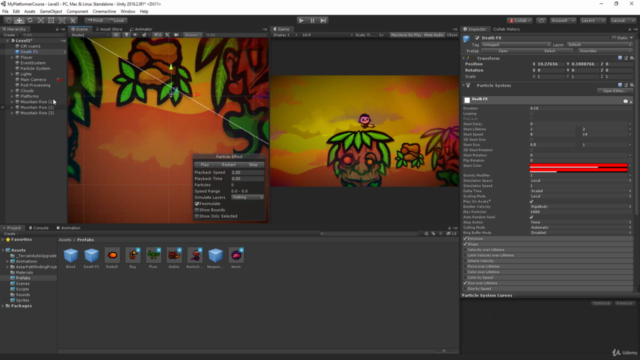Select the Rotate tool in the toolbar
This screenshot has width=640, height=360.
point(30,20)
